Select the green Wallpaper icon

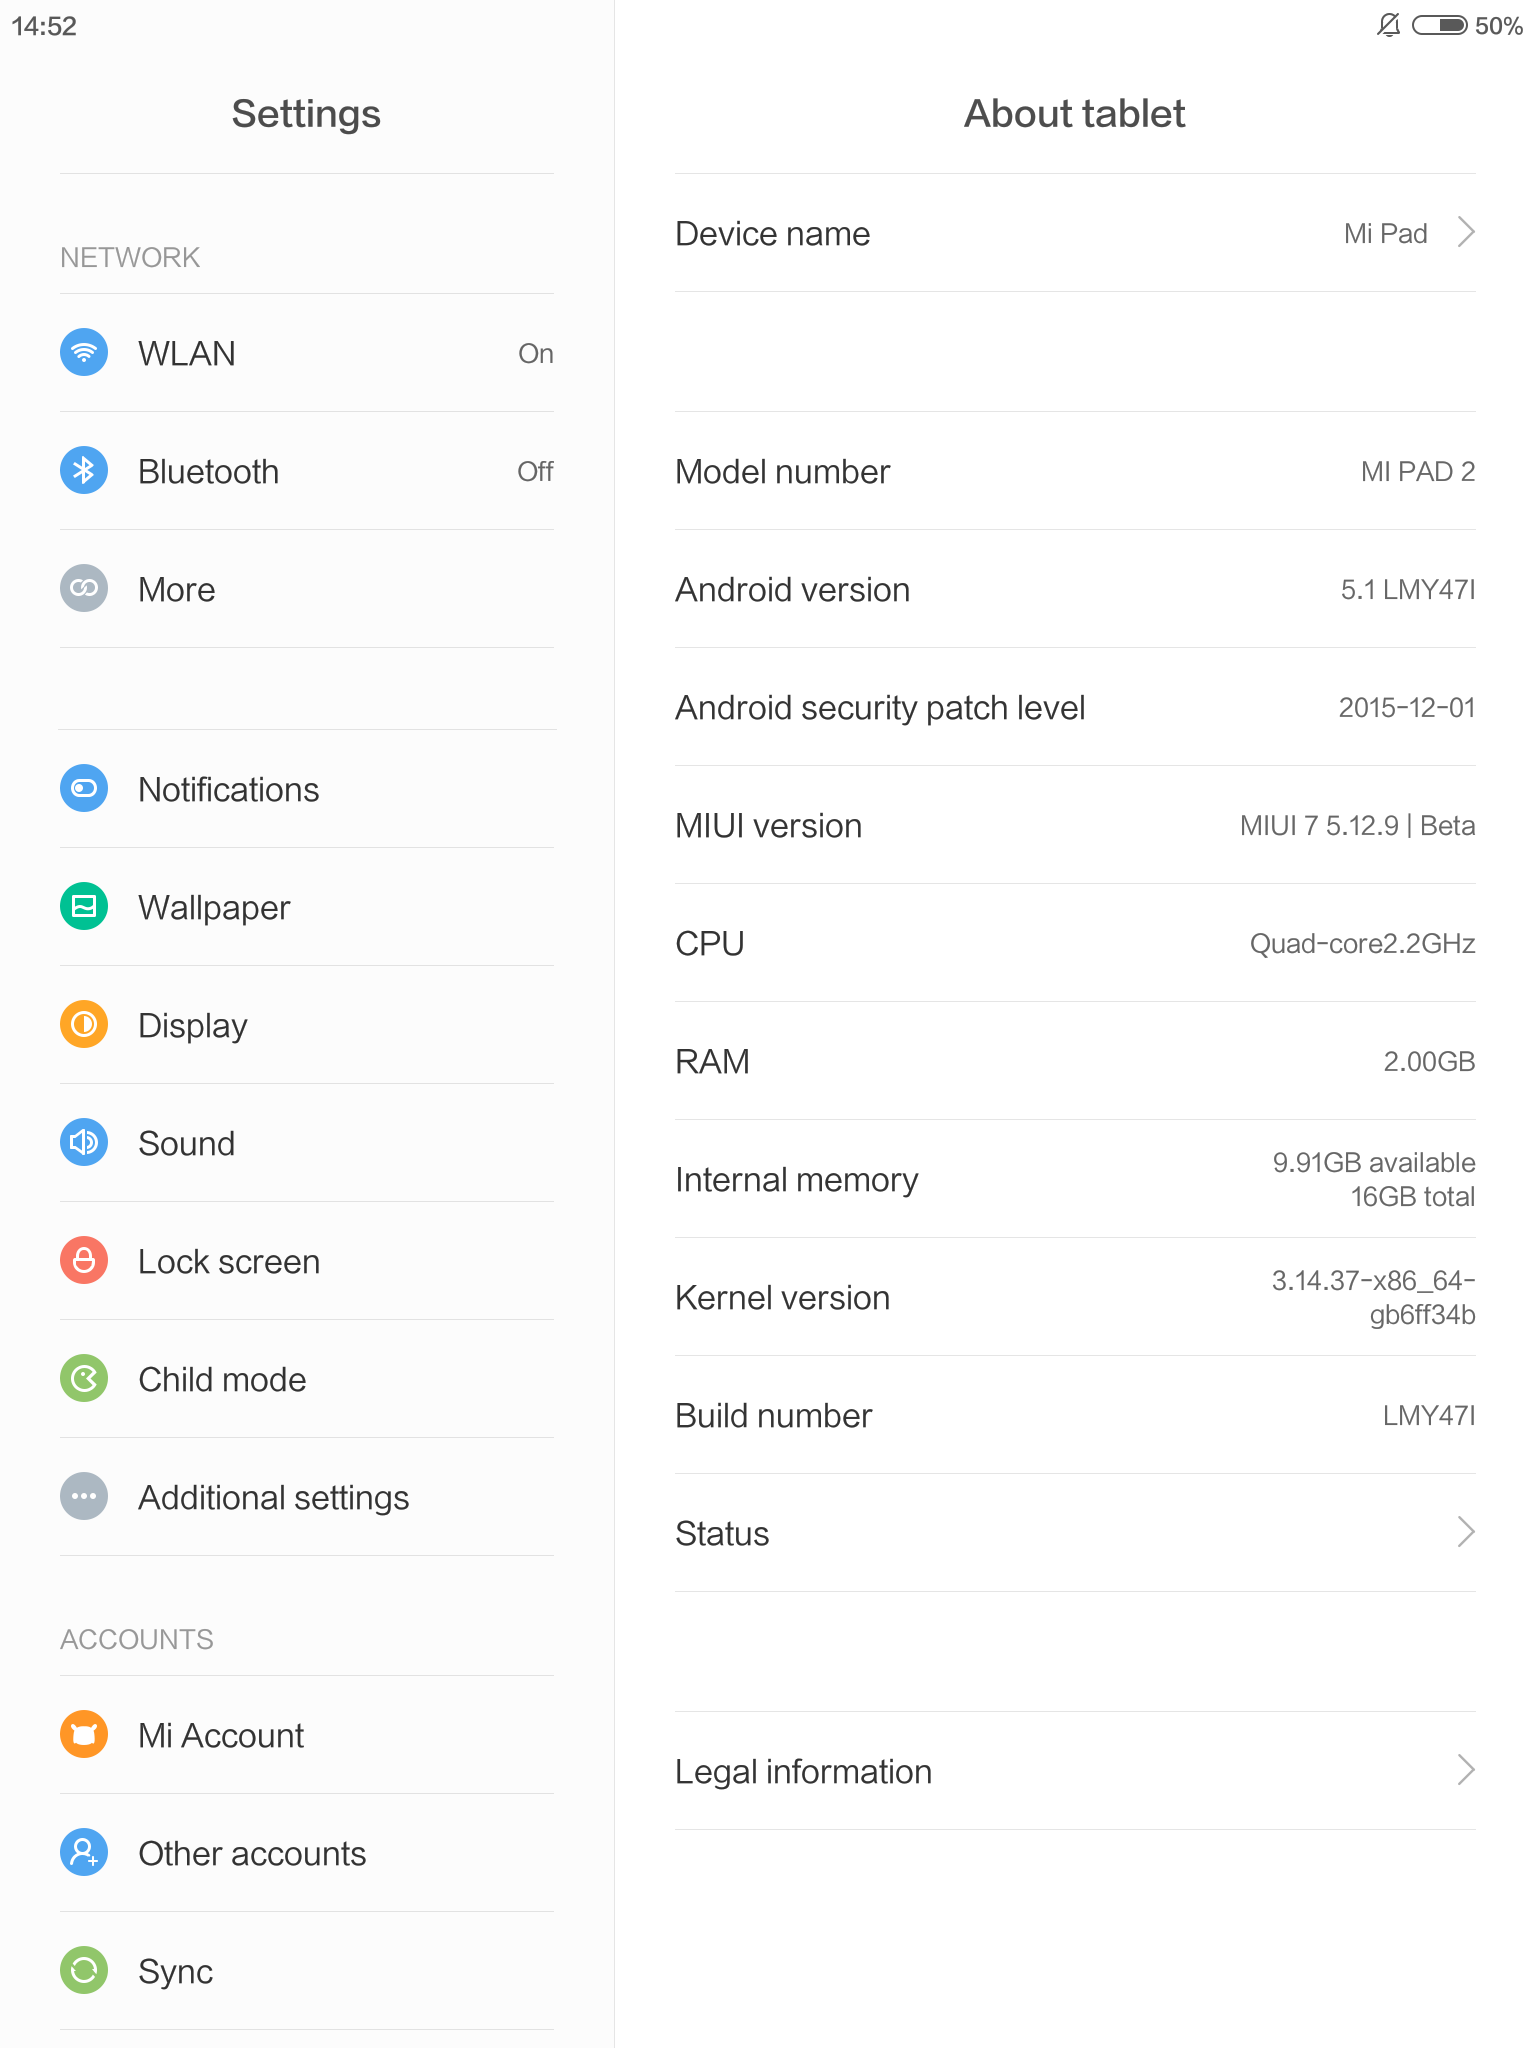(x=84, y=907)
